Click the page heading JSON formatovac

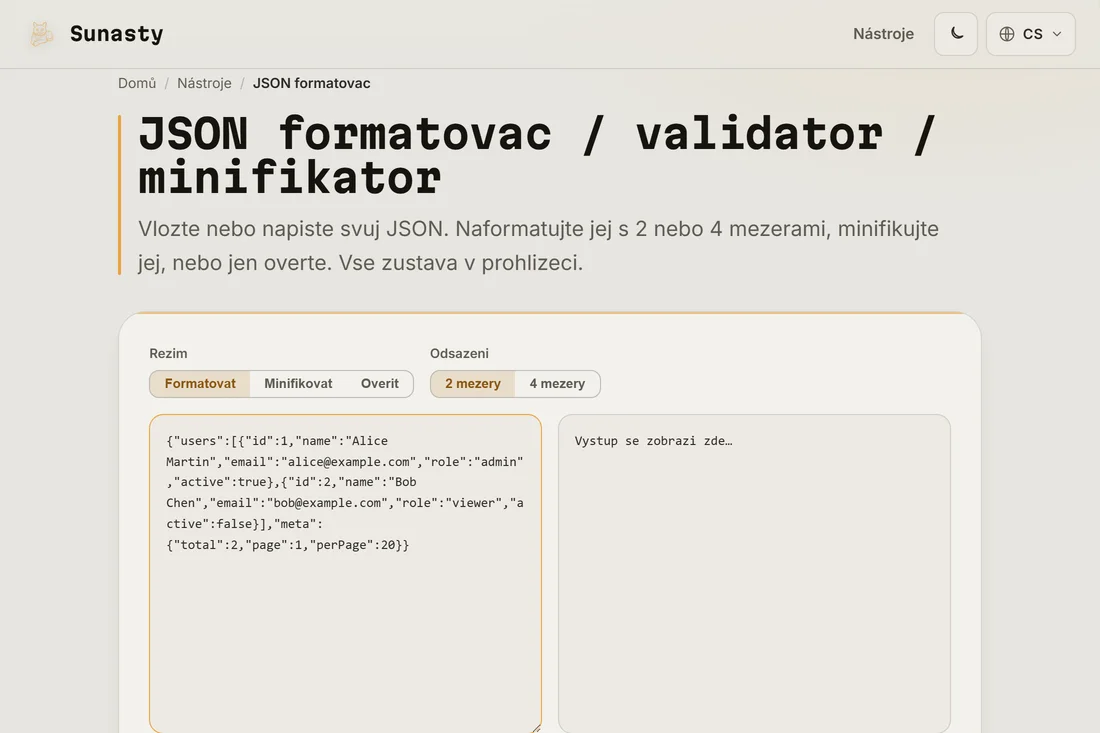point(537,156)
